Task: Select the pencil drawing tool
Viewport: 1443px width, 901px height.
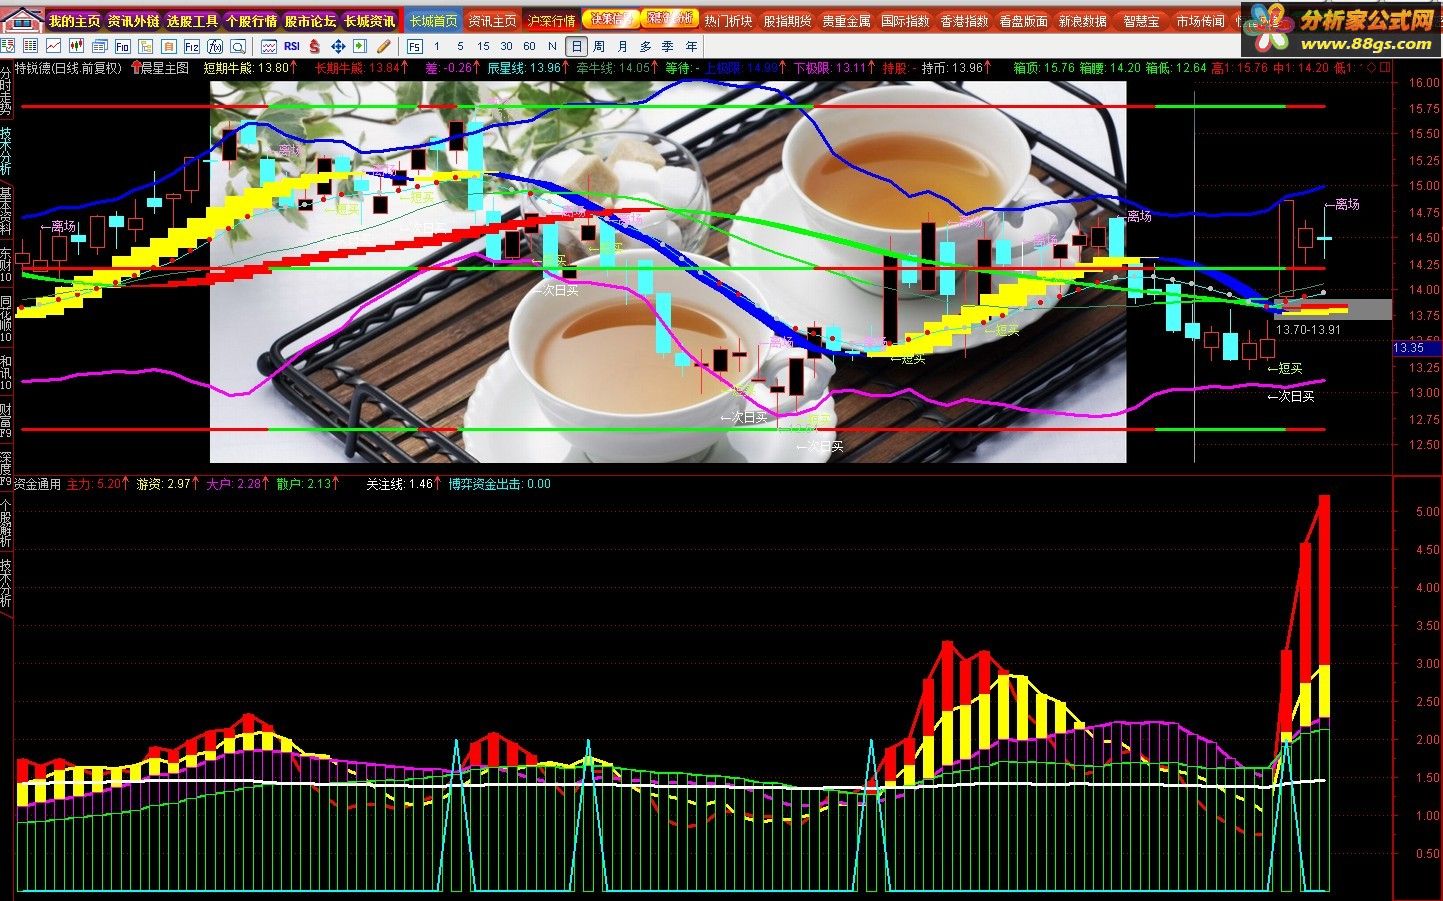Action: click(x=384, y=46)
